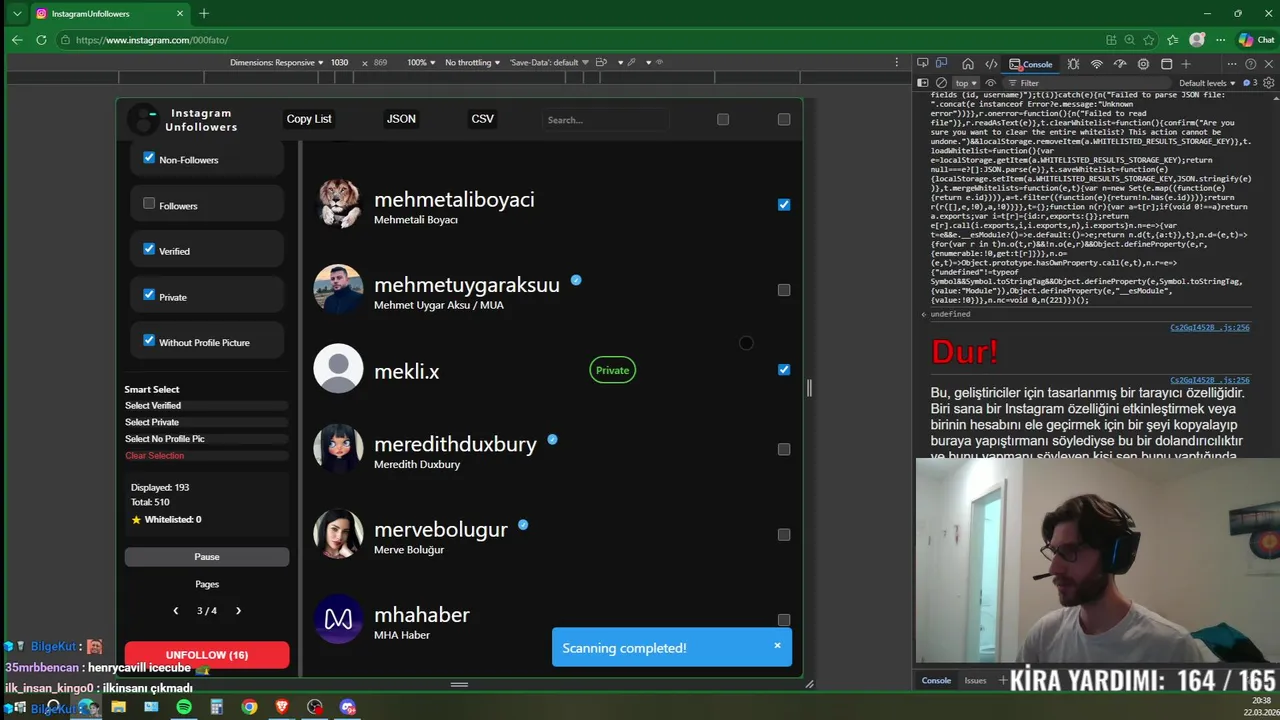The height and width of the screenshot is (720, 1280).
Task: Go to previous results page arrow
Action: (x=176, y=611)
